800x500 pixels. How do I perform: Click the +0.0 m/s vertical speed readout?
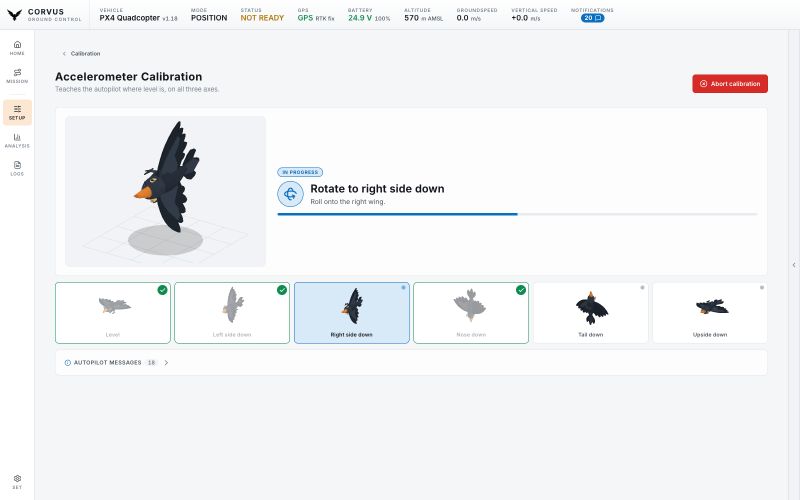pyautogui.click(x=526, y=18)
